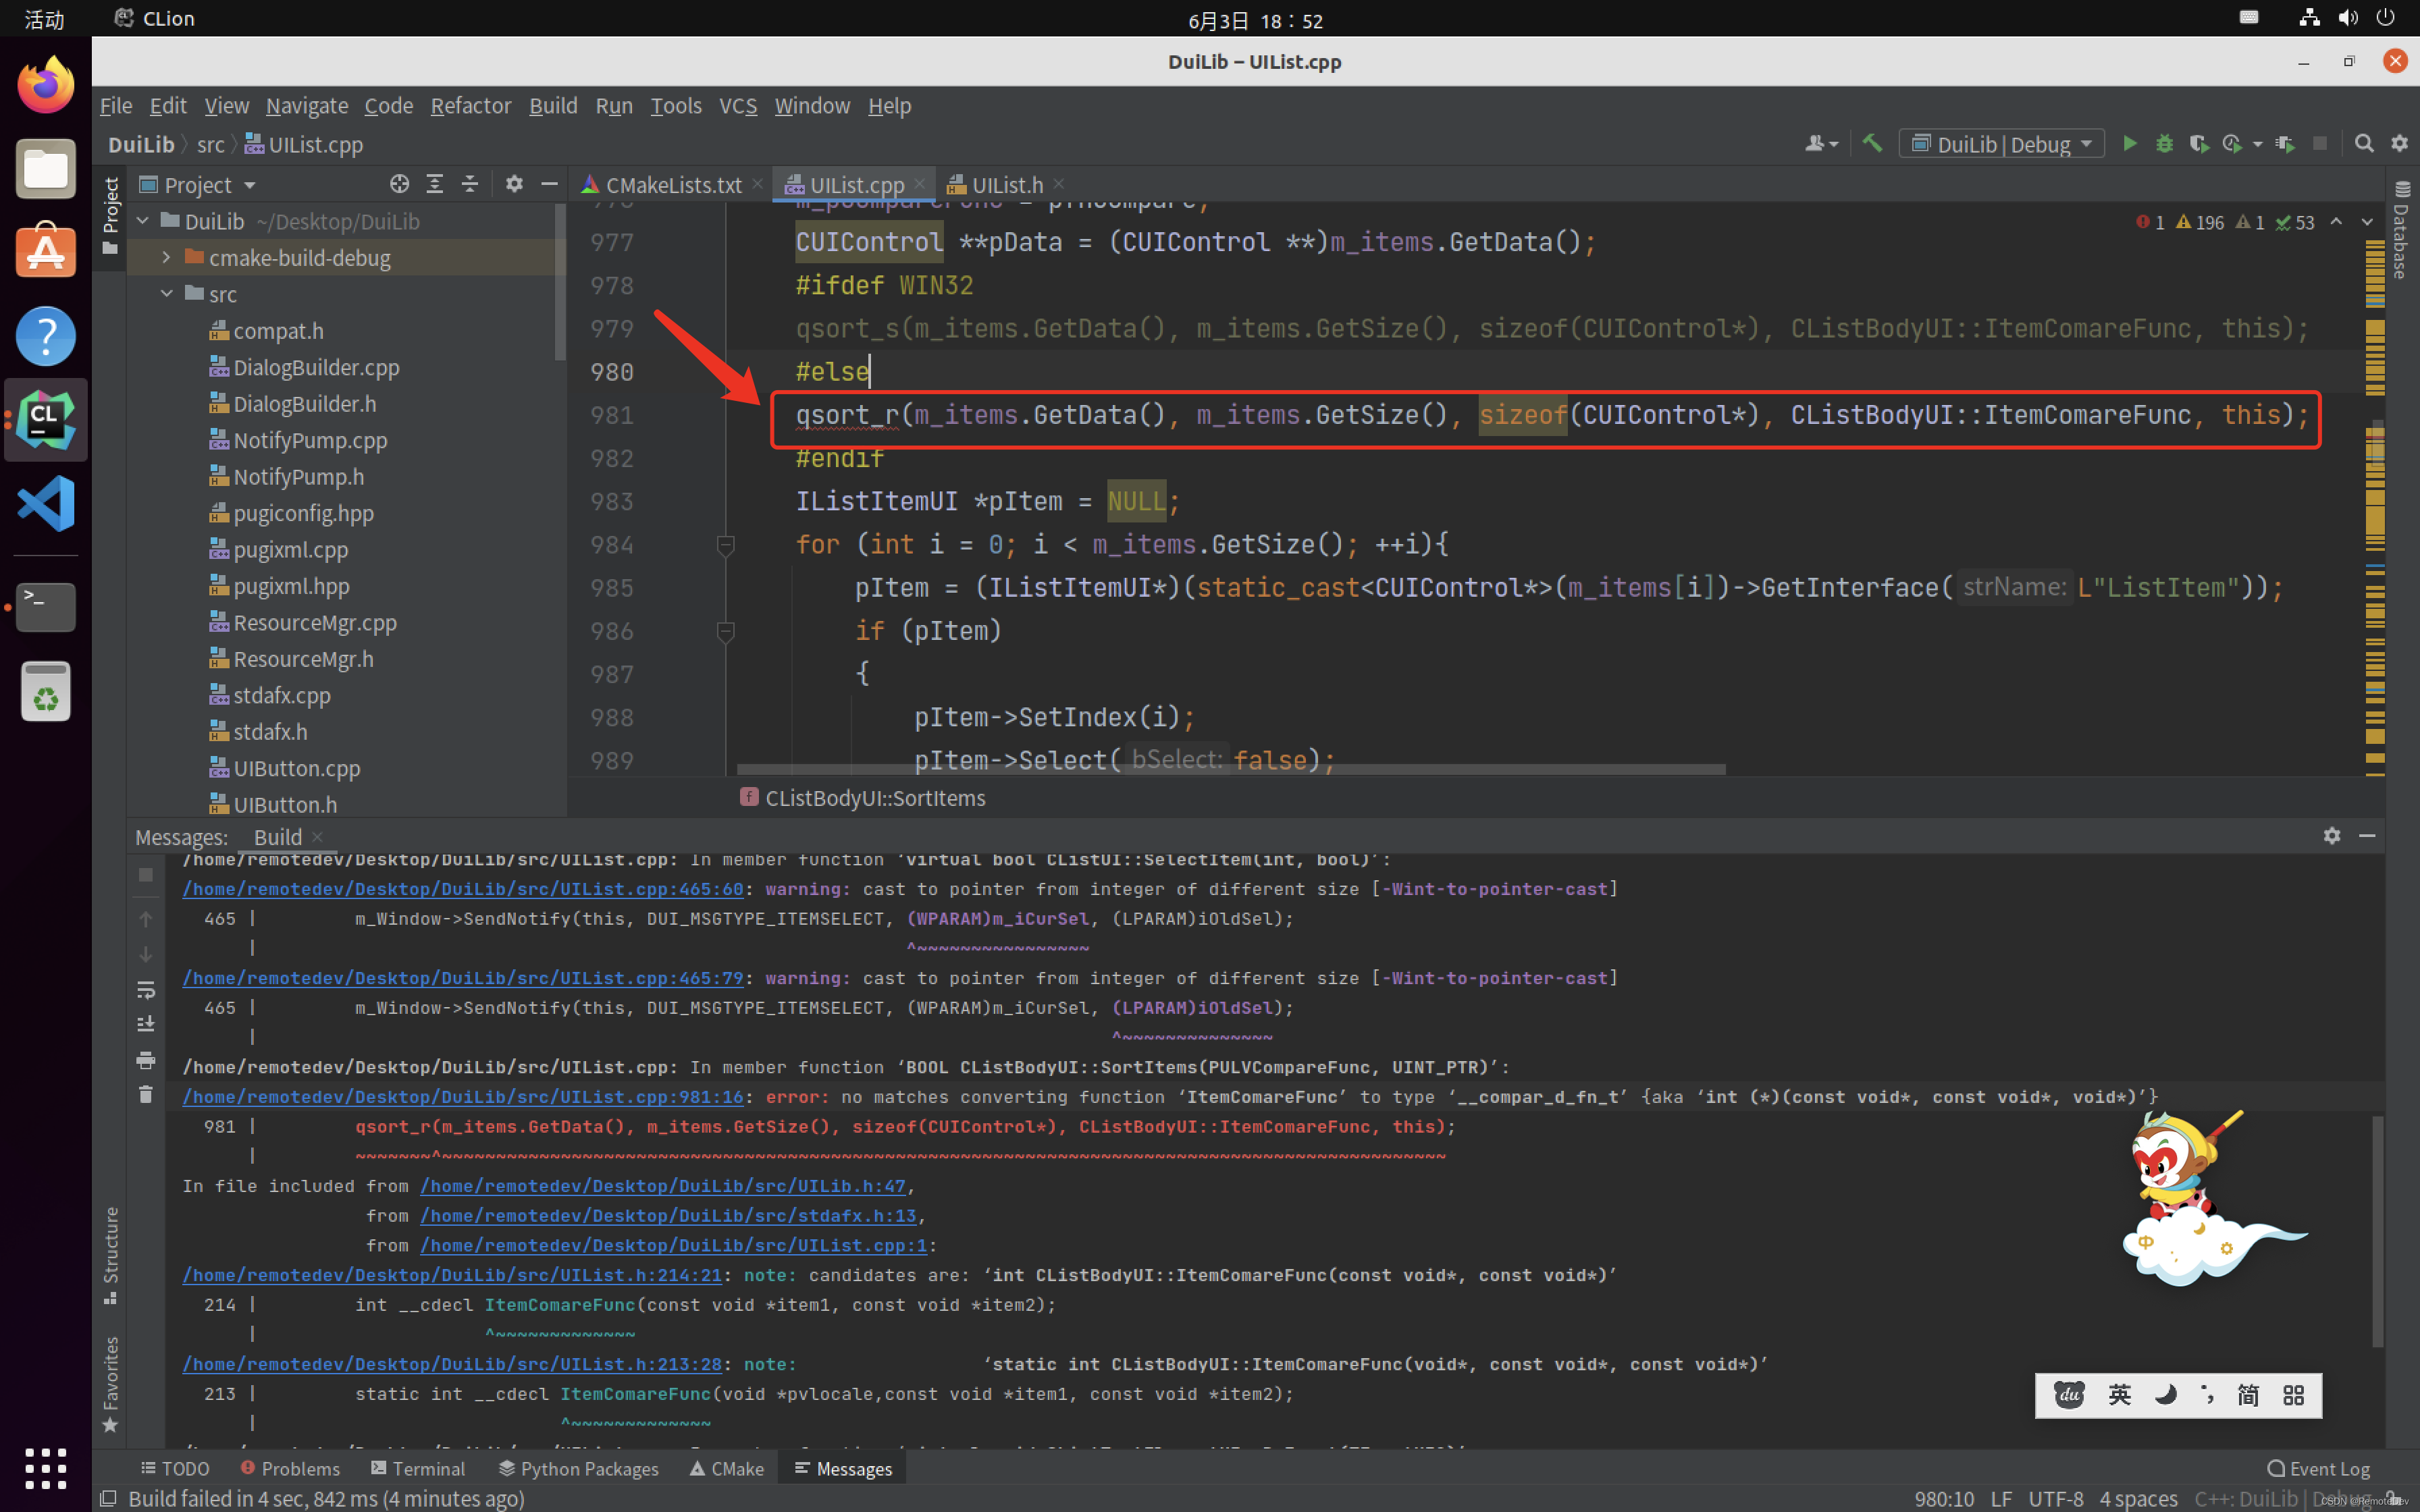The image size is (2420, 1512).
Task: Fold the if block at line 986
Action: [726, 631]
